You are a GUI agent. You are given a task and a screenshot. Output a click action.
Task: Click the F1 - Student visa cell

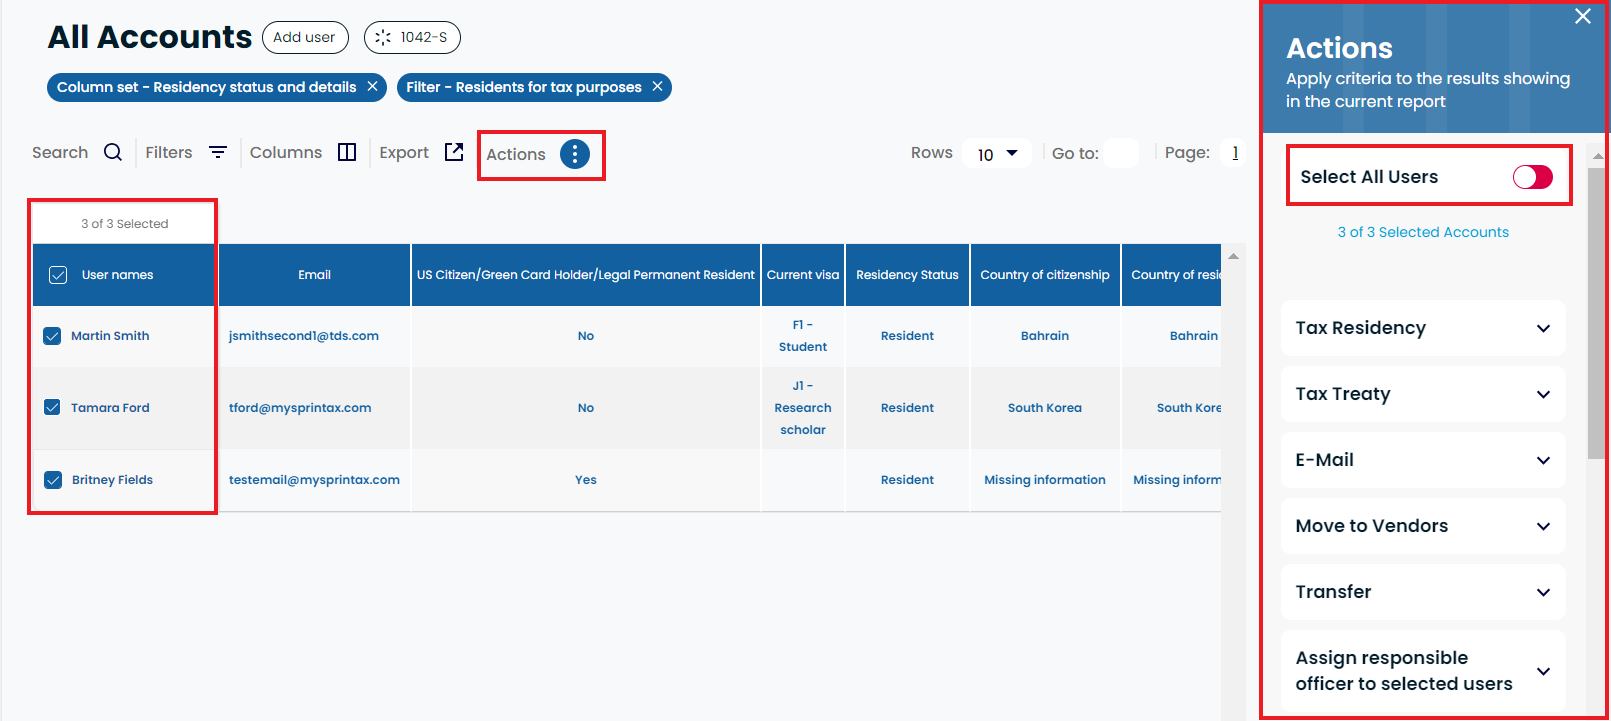(x=803, y=336)
